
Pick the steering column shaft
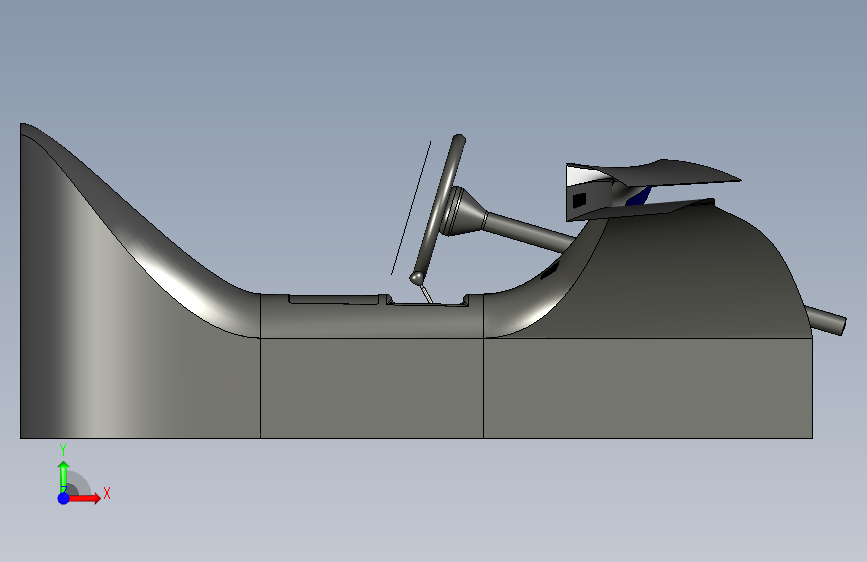pos(528,231)
